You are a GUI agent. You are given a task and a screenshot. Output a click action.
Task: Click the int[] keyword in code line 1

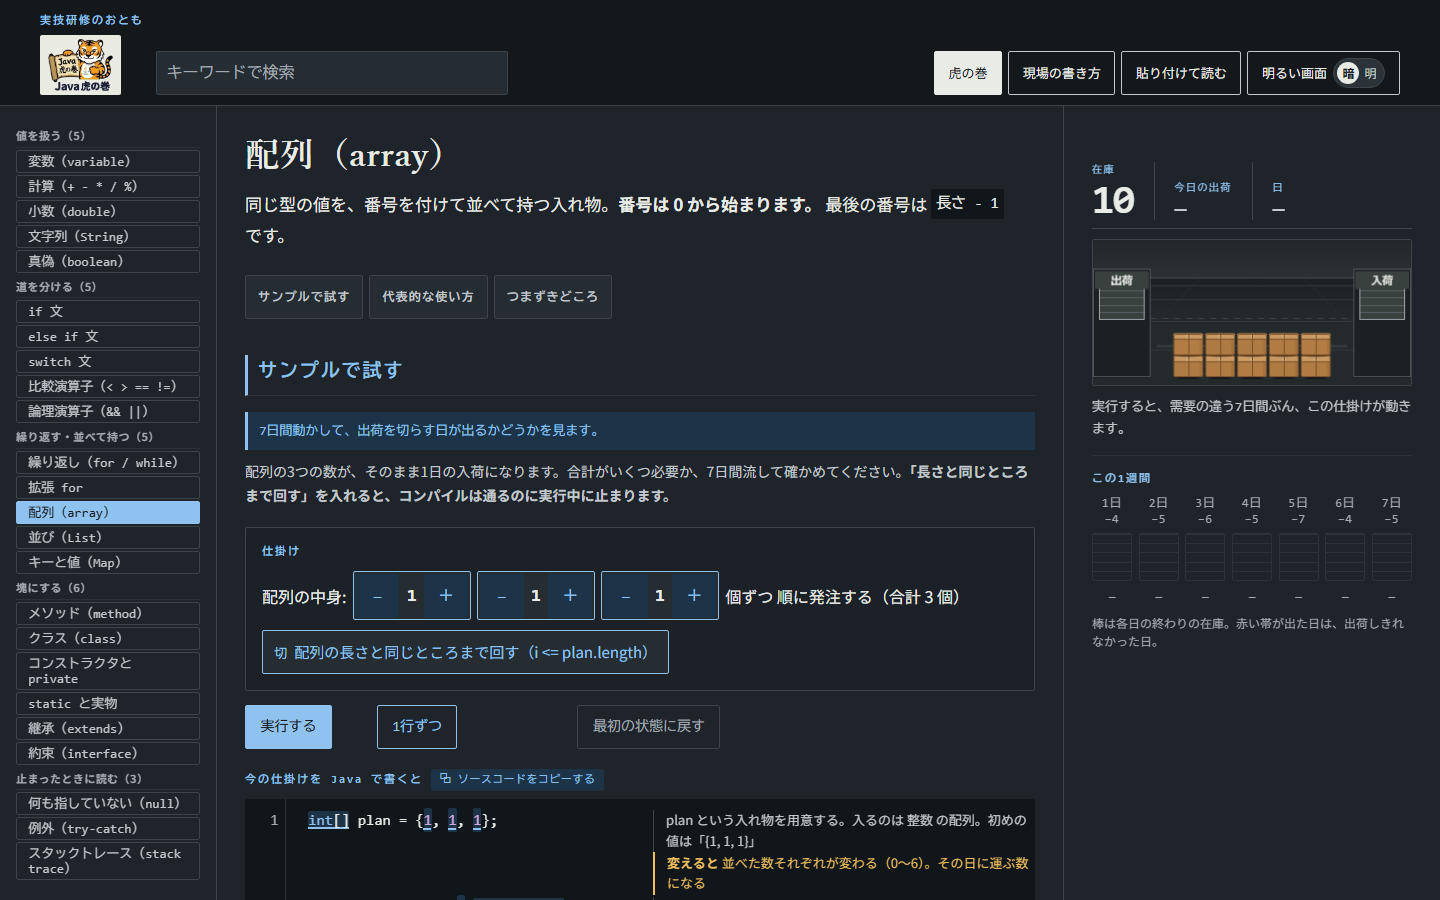tap(328, 820)
